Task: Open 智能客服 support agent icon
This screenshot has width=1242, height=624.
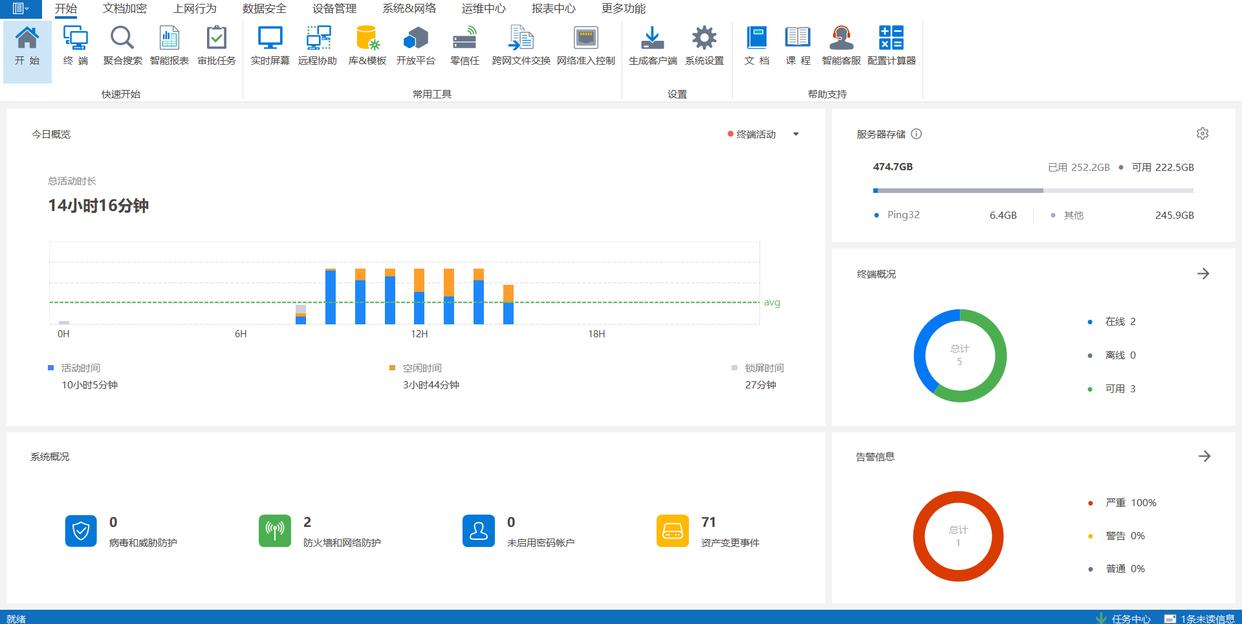Action: [x=841, y=46]
